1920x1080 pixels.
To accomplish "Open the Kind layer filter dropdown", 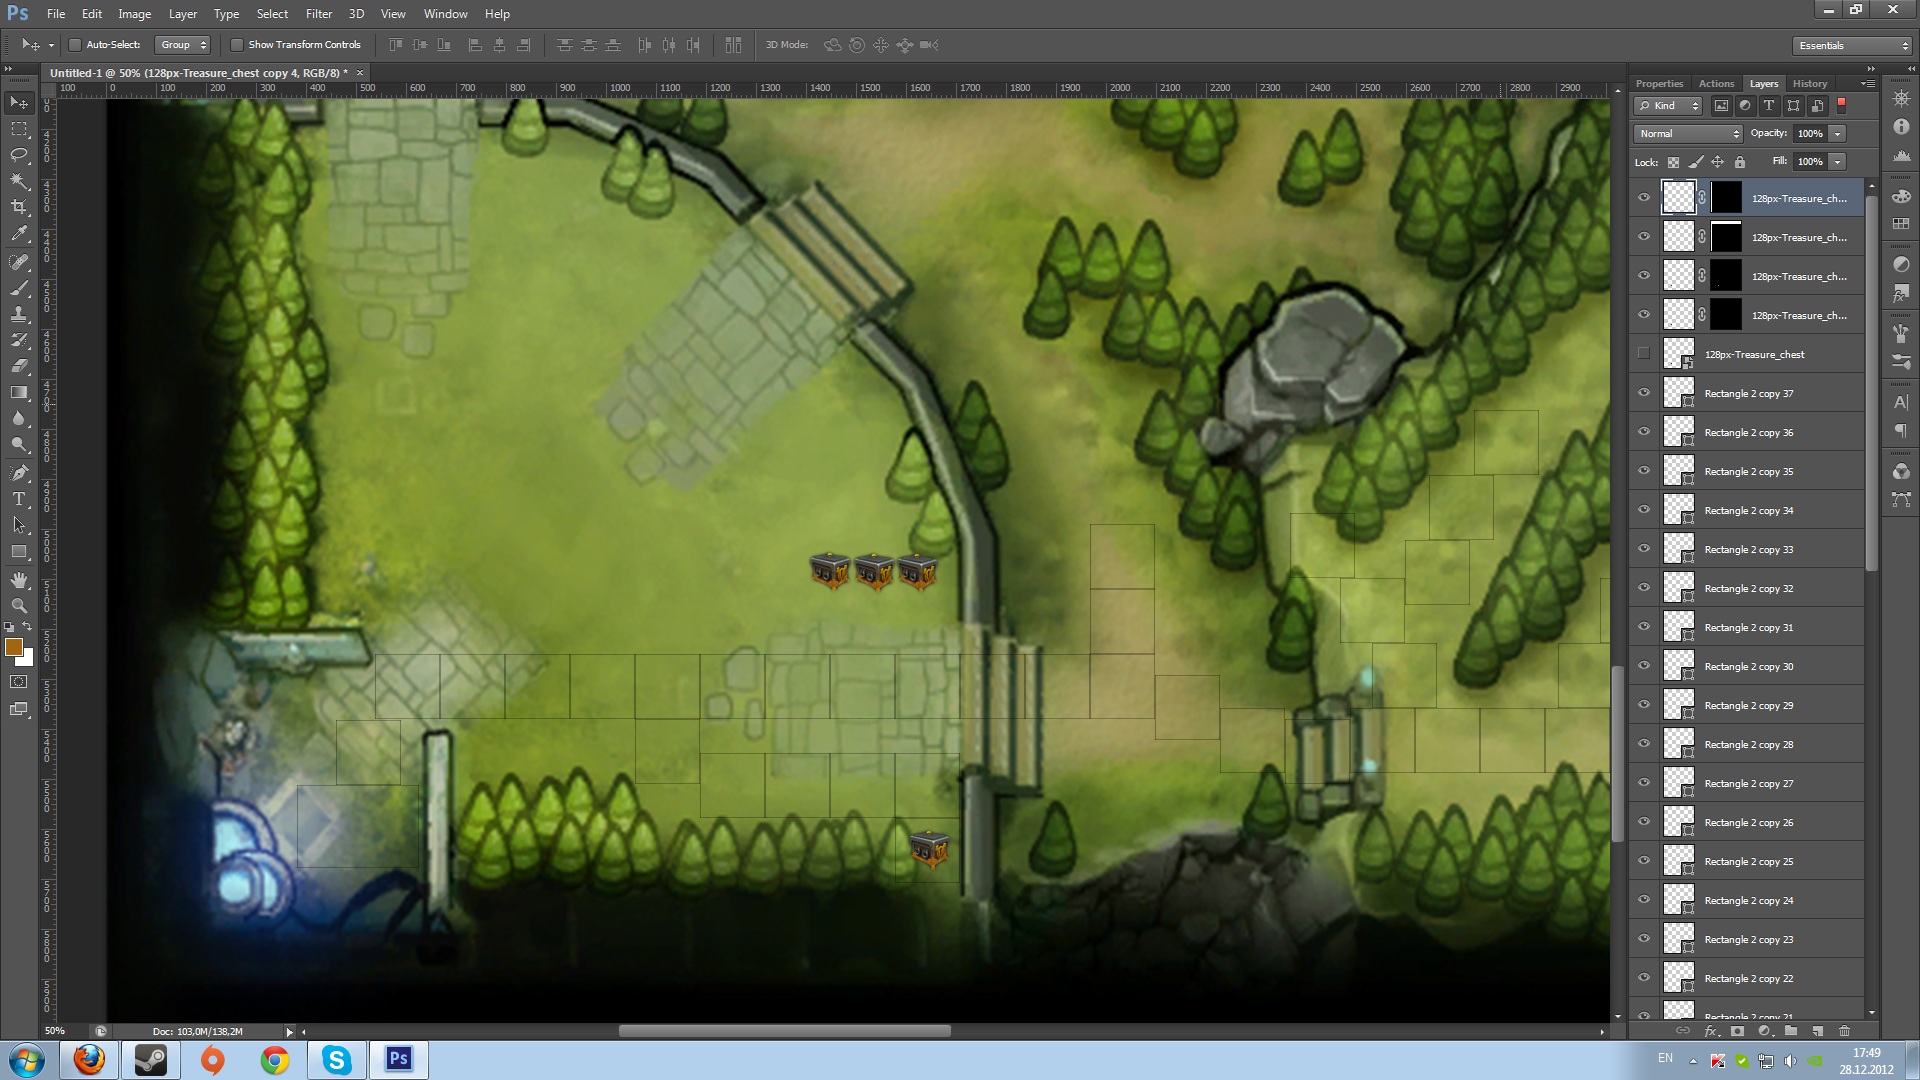I will tap(1668, 106).
